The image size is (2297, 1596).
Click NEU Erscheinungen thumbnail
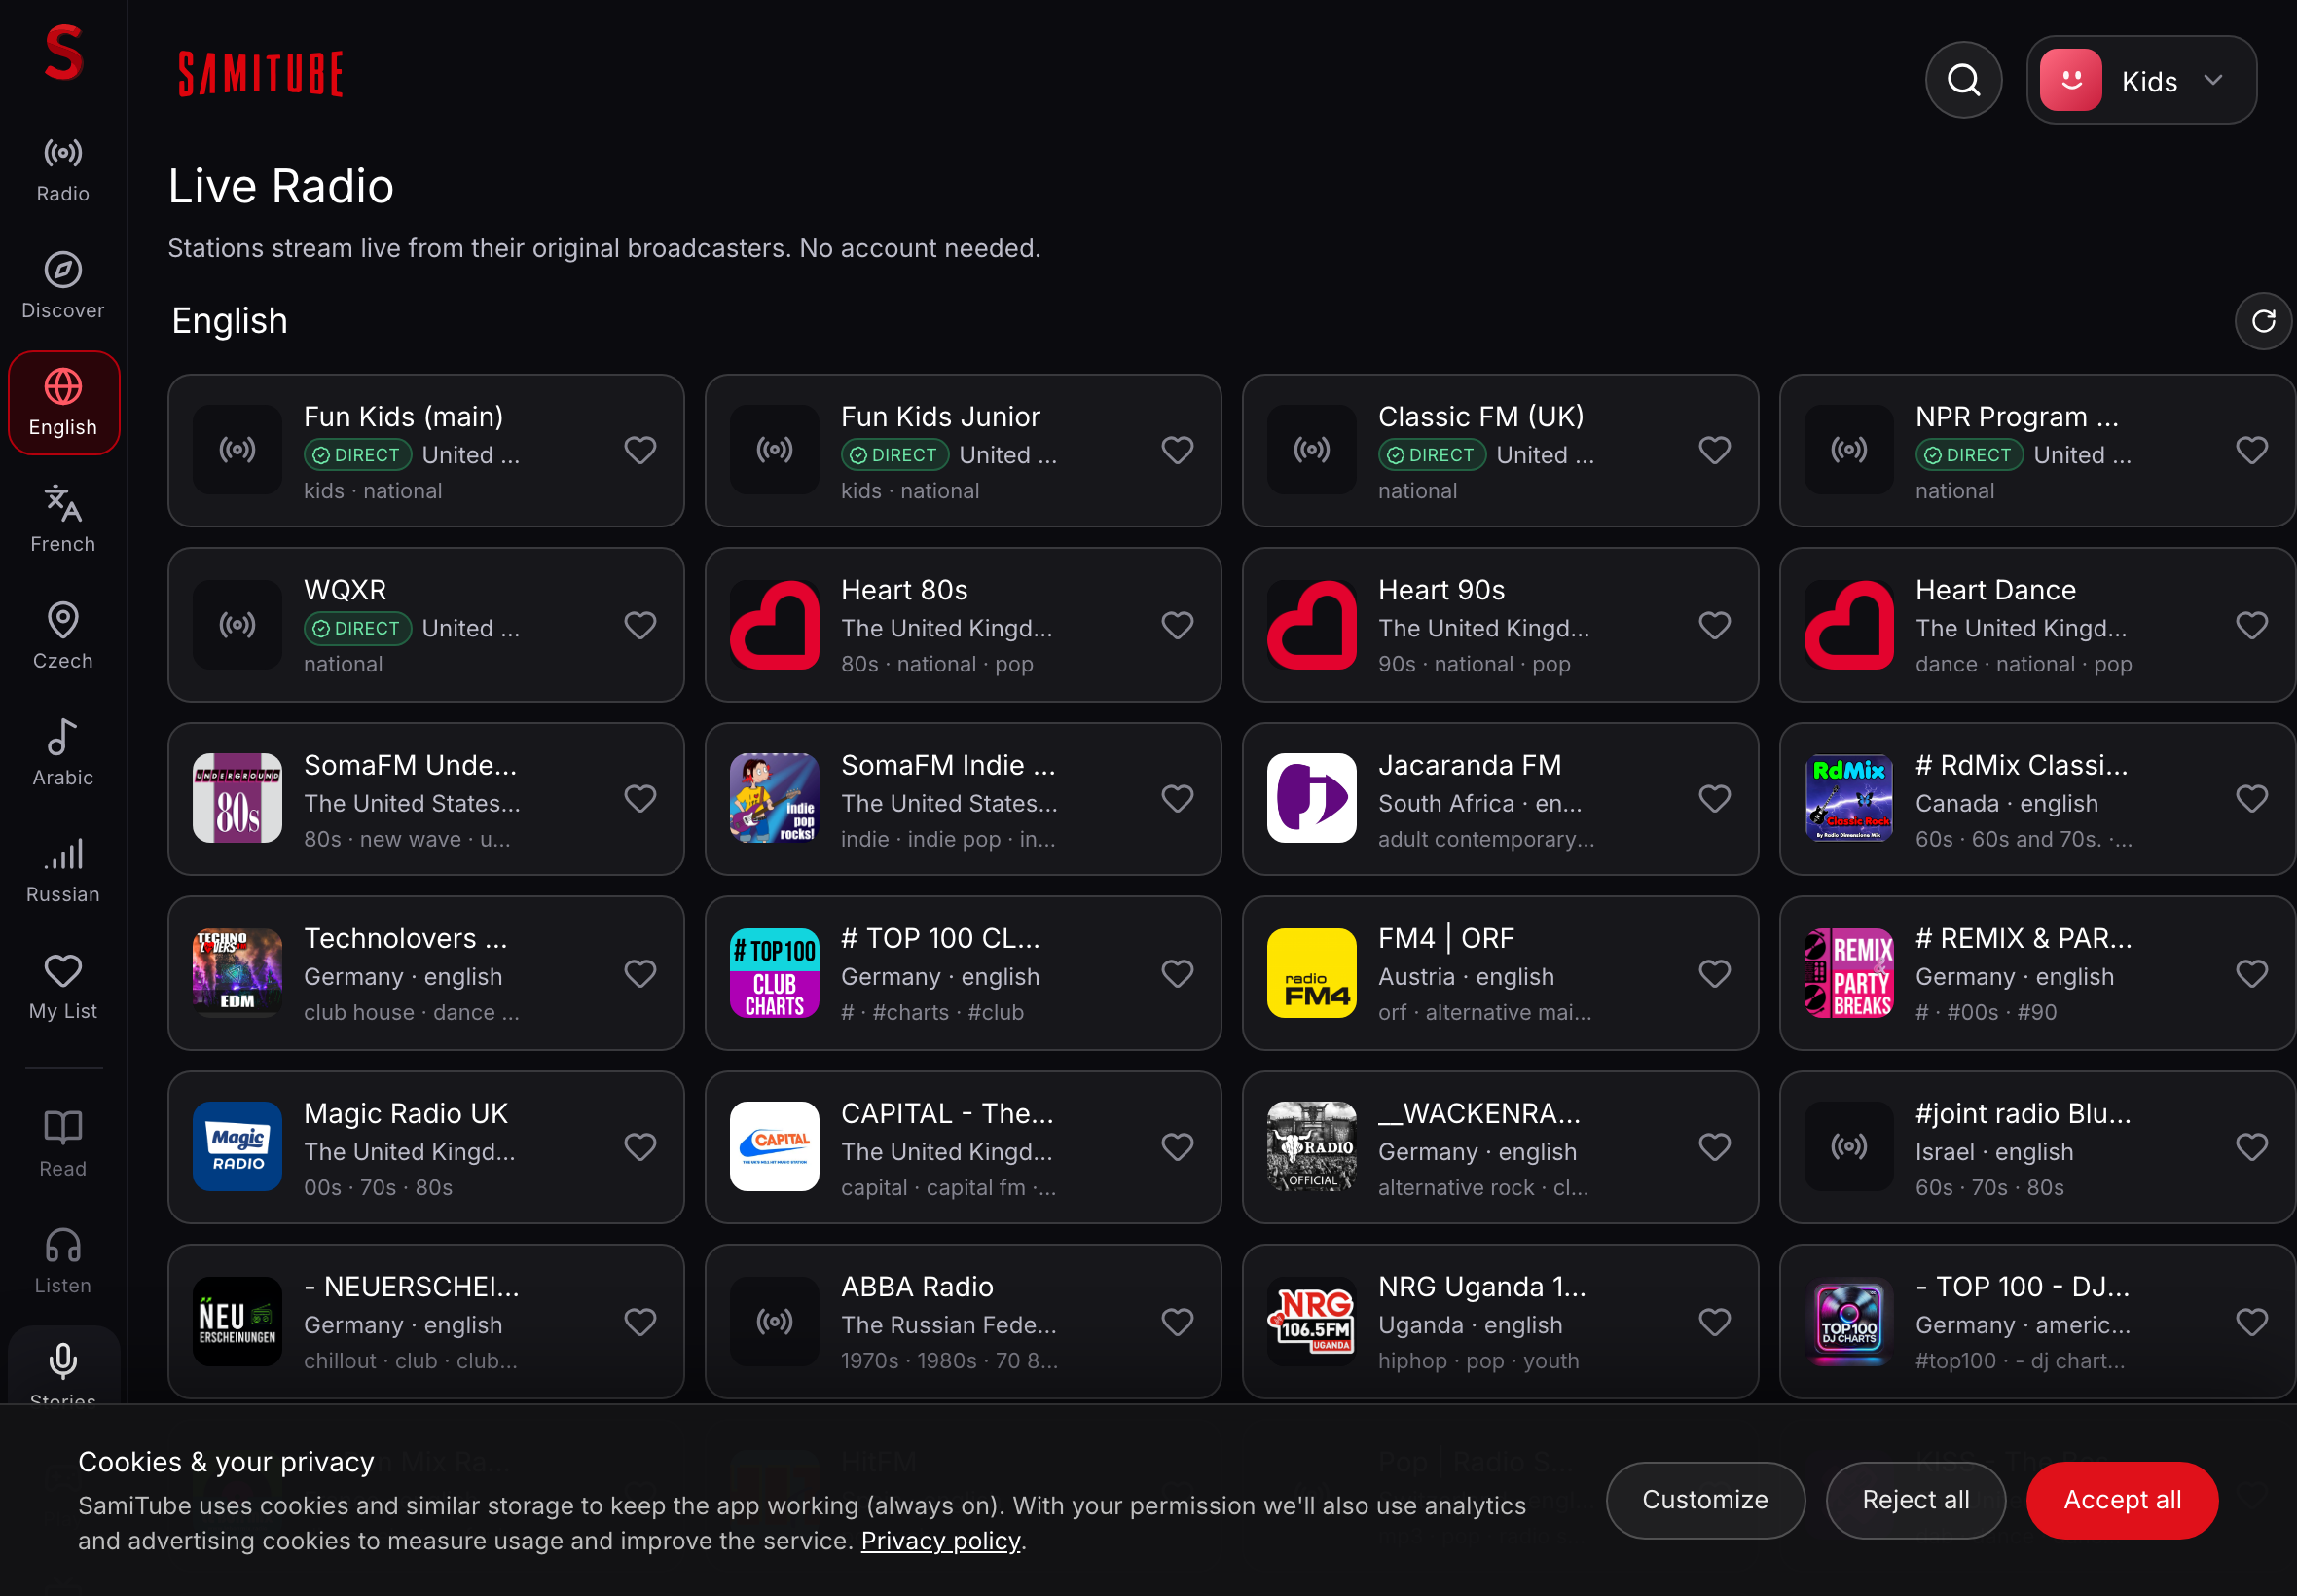pos(237,1322)
